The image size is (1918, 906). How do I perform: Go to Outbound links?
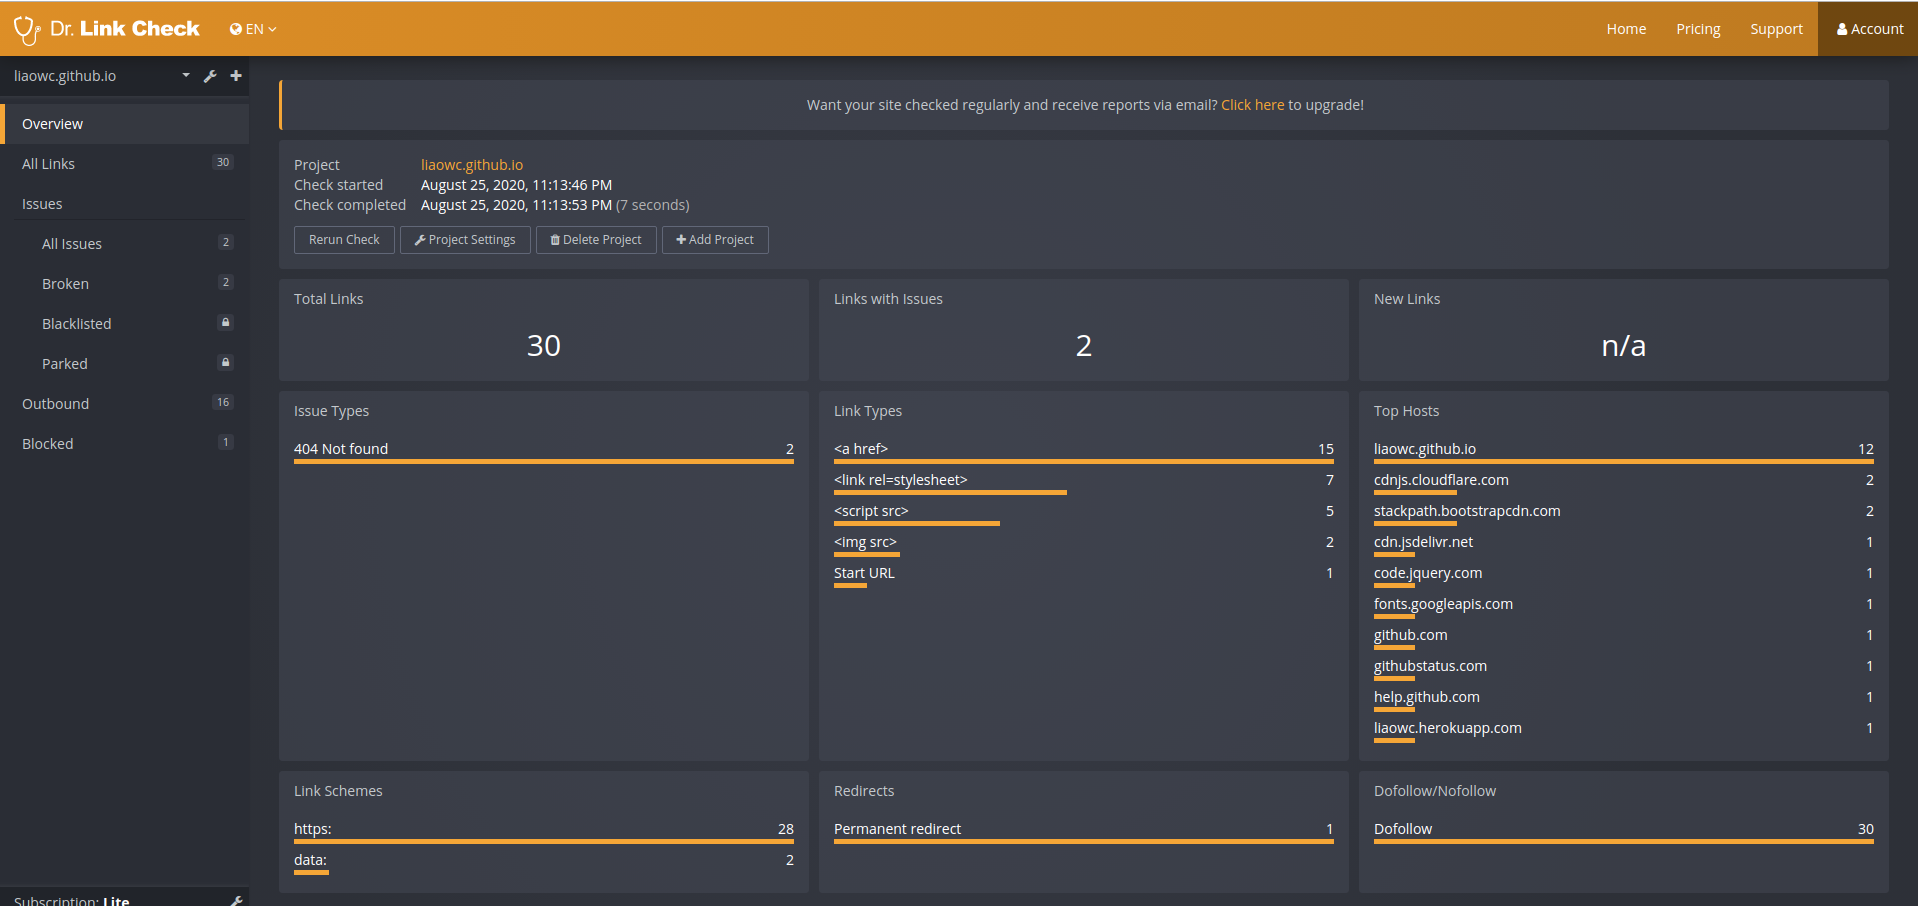pos(56,404)
